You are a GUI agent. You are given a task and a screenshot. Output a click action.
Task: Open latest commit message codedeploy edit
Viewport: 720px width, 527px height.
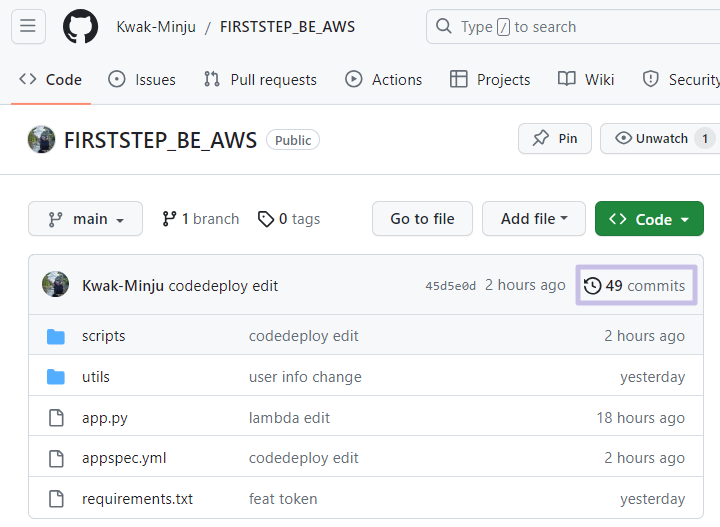click(223, 286)
